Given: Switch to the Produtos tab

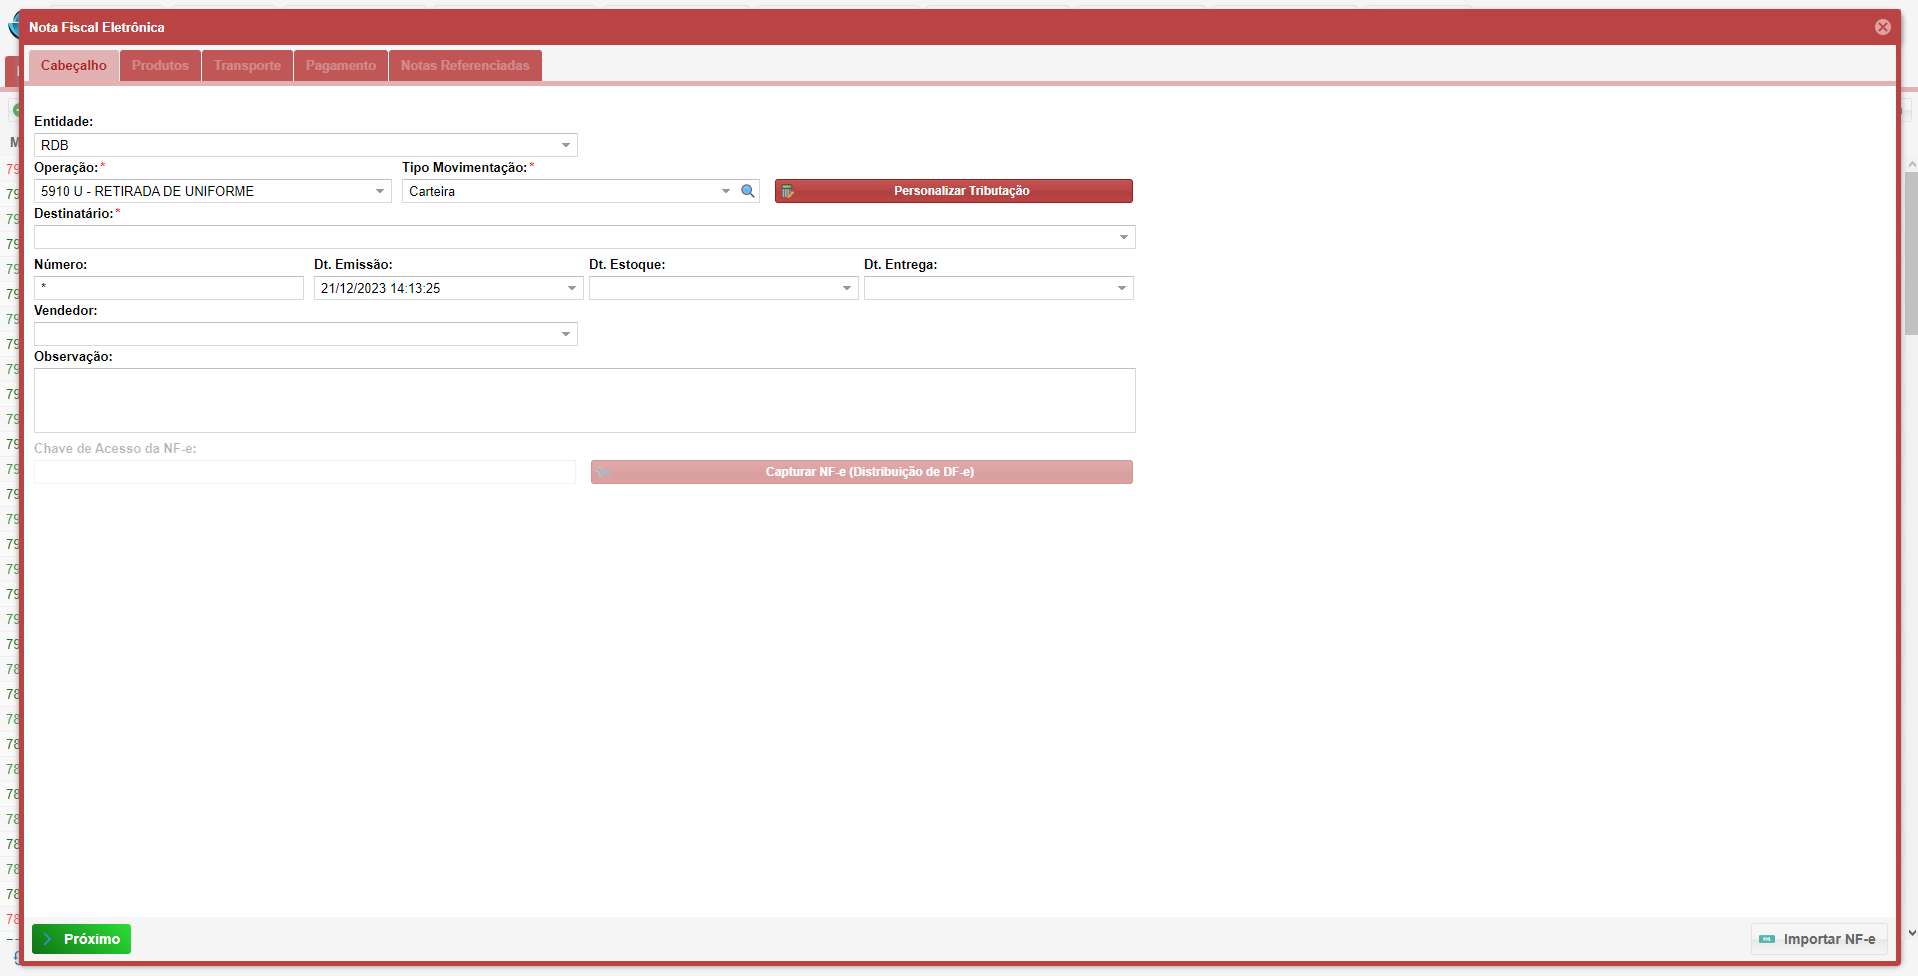Looking at the screenshot, I should (x=160, y=66).
